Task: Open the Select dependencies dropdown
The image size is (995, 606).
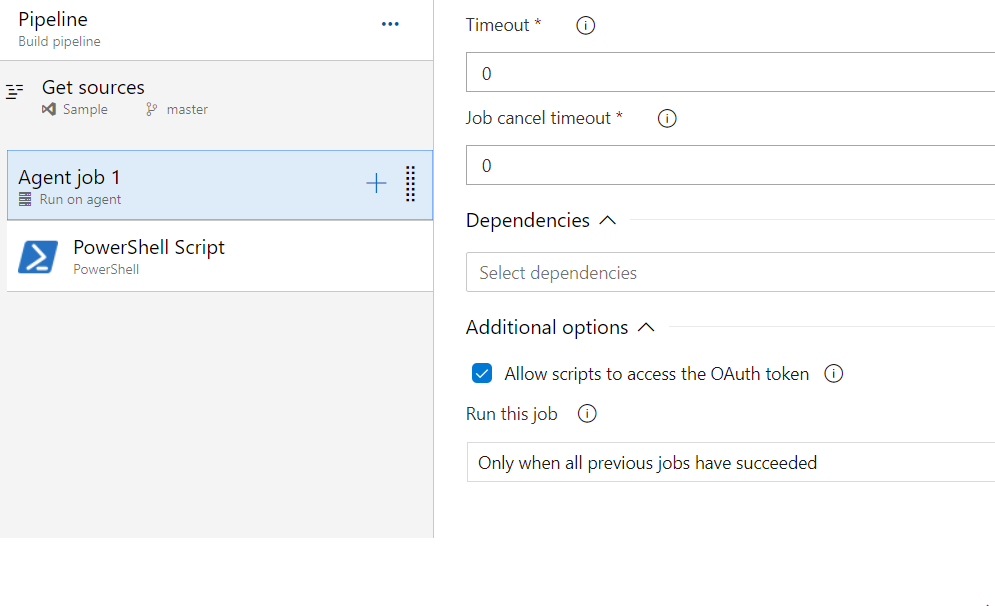Action: pos(730,273)
